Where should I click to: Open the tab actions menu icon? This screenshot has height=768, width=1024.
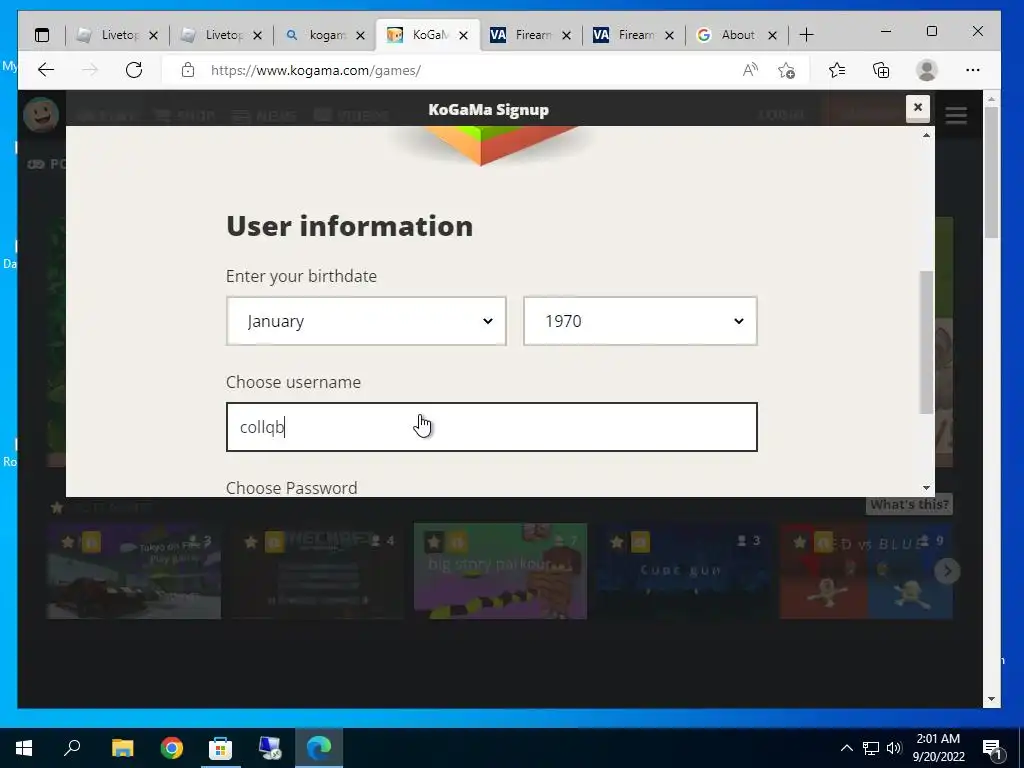coord(42,35)
